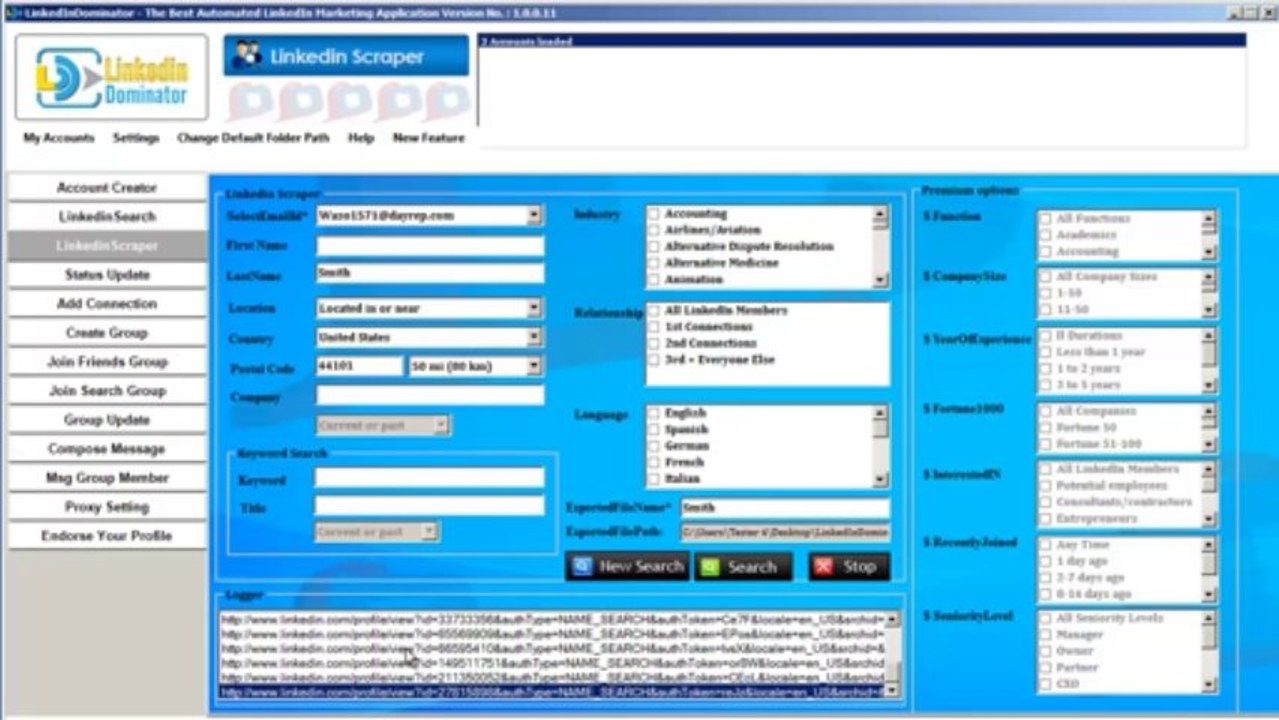This screenshot has height=720, width=1279.
Task: Open the Join Search Group section
Action: pyautogui.click(x=107, y=391)
